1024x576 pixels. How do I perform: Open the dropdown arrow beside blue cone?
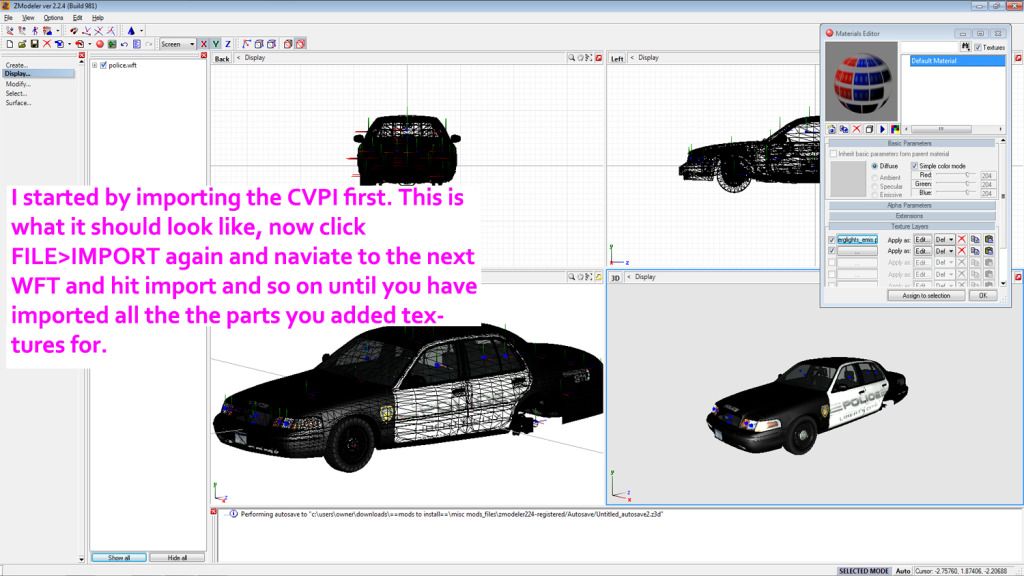141,31
